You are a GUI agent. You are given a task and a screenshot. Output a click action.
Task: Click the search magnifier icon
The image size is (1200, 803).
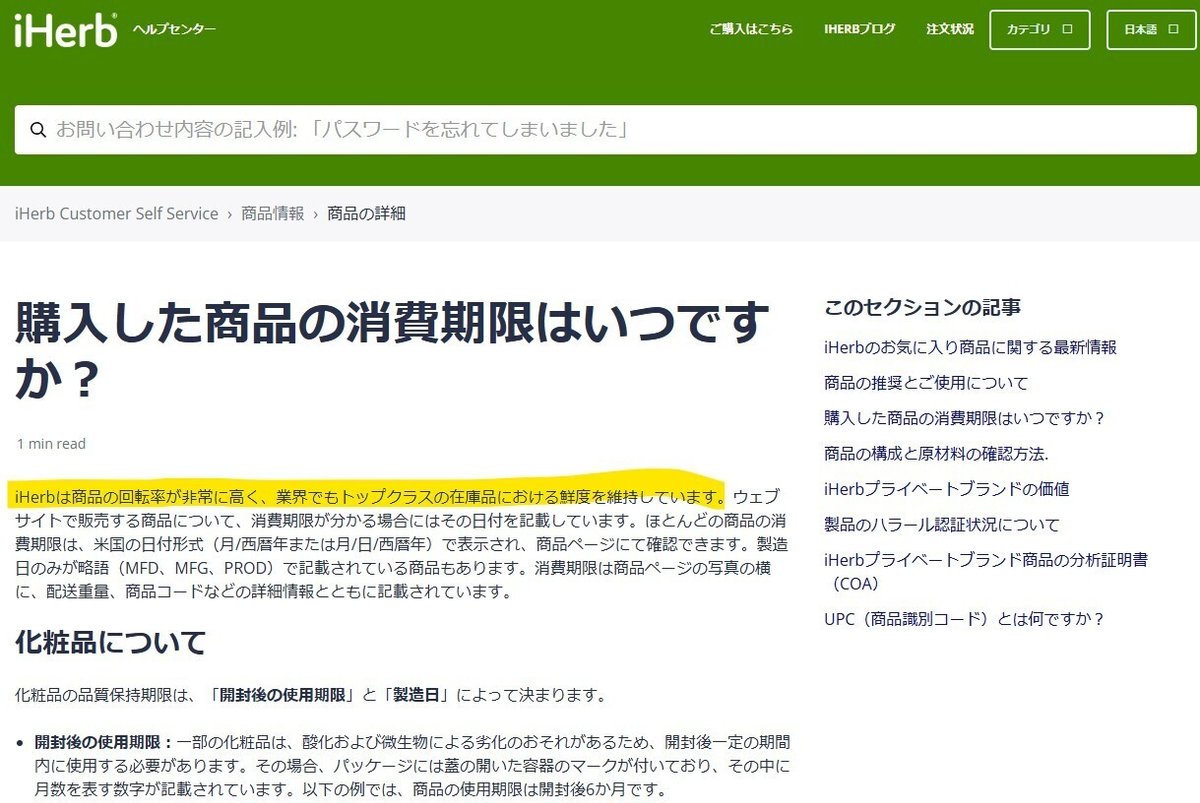click(38, 130)
